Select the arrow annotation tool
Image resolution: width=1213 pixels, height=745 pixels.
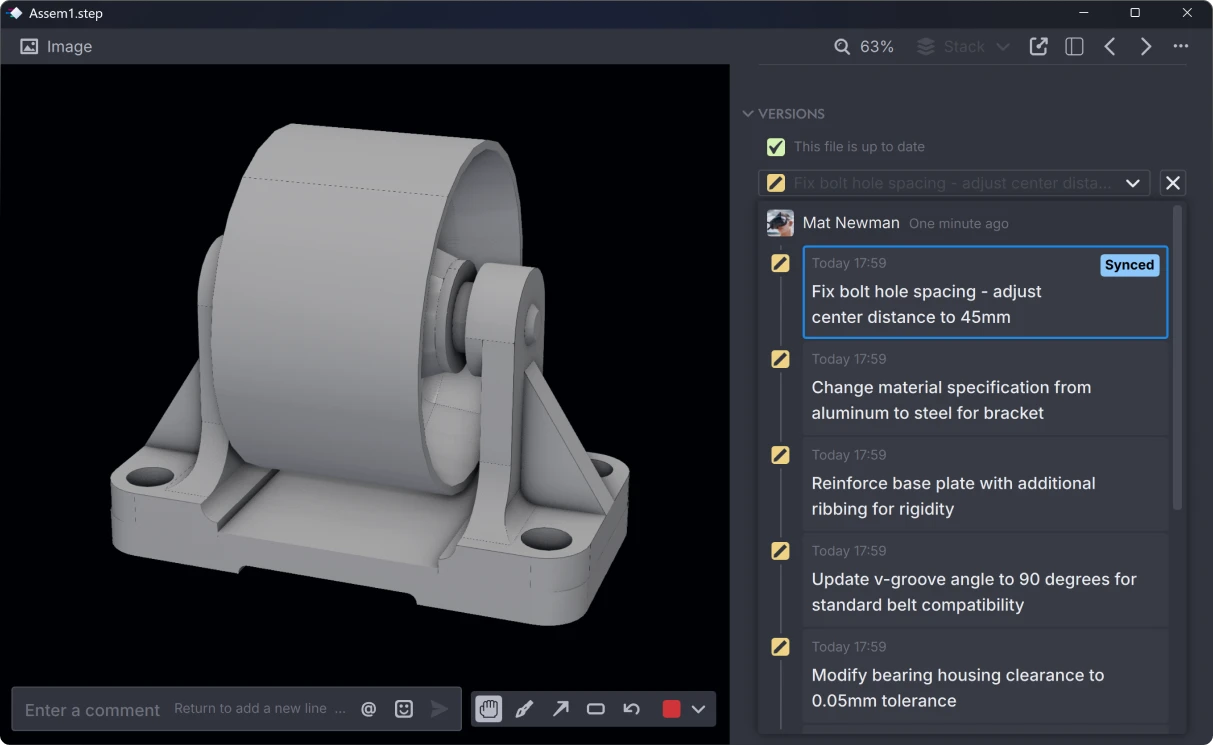[560, 708]
